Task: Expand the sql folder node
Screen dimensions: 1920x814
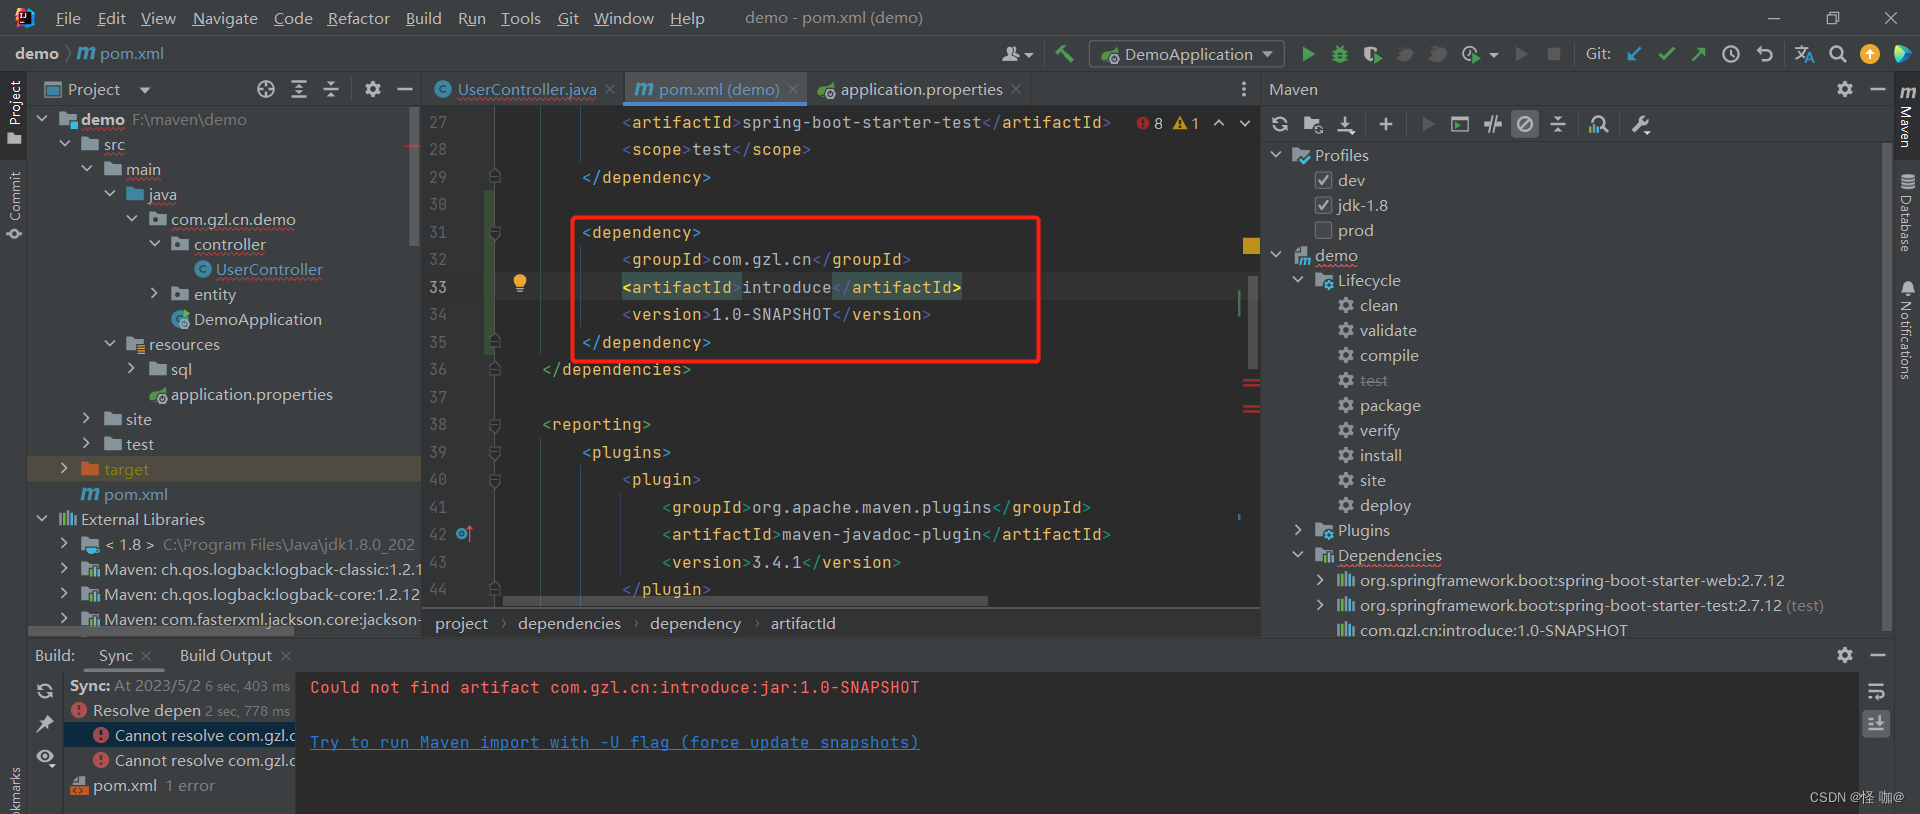Action: [131, 369]
